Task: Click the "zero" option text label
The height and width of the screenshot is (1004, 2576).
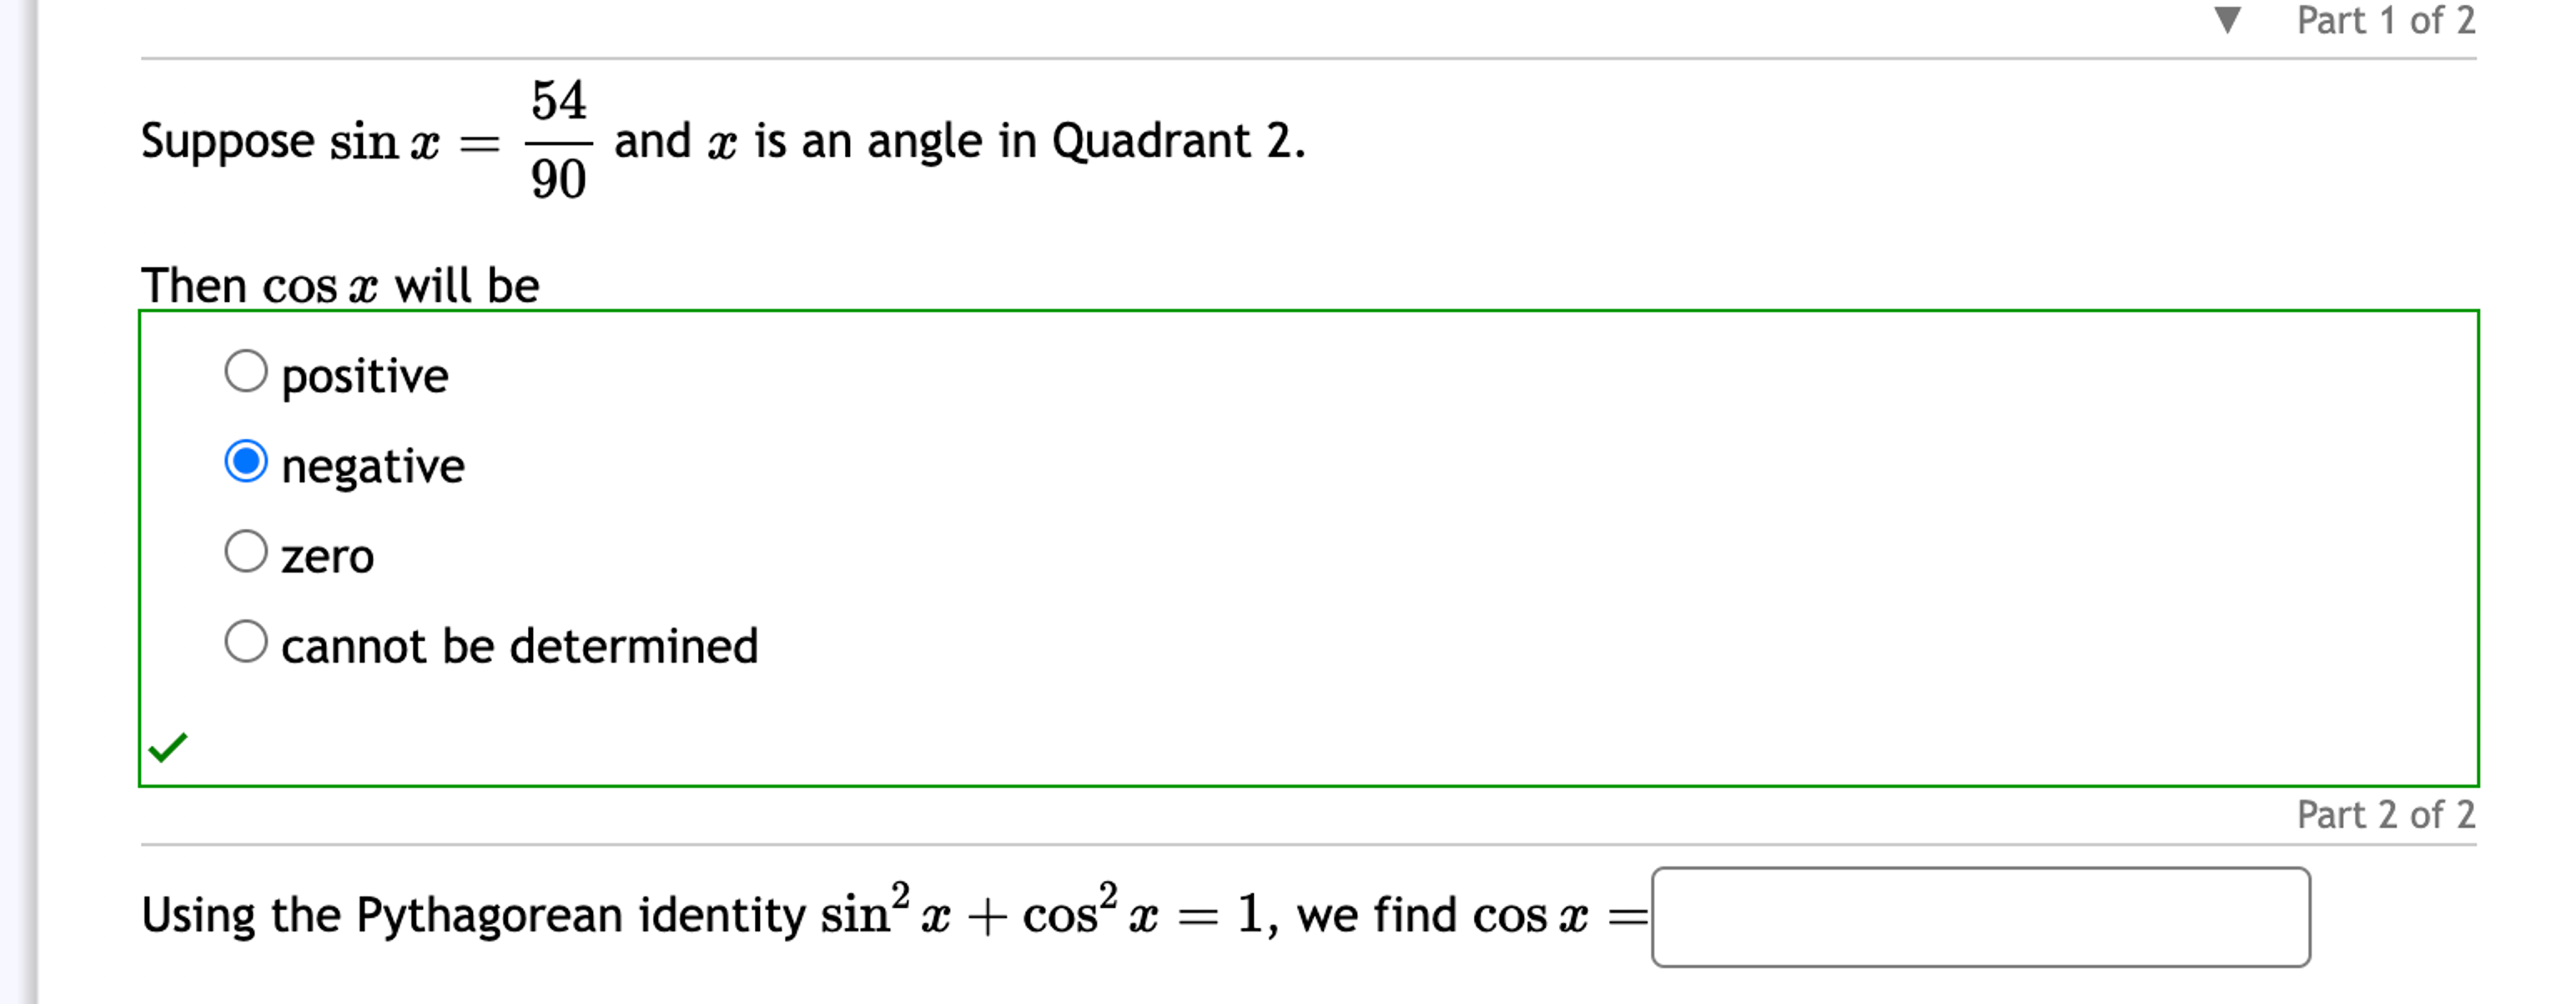Action: point(328,556)
